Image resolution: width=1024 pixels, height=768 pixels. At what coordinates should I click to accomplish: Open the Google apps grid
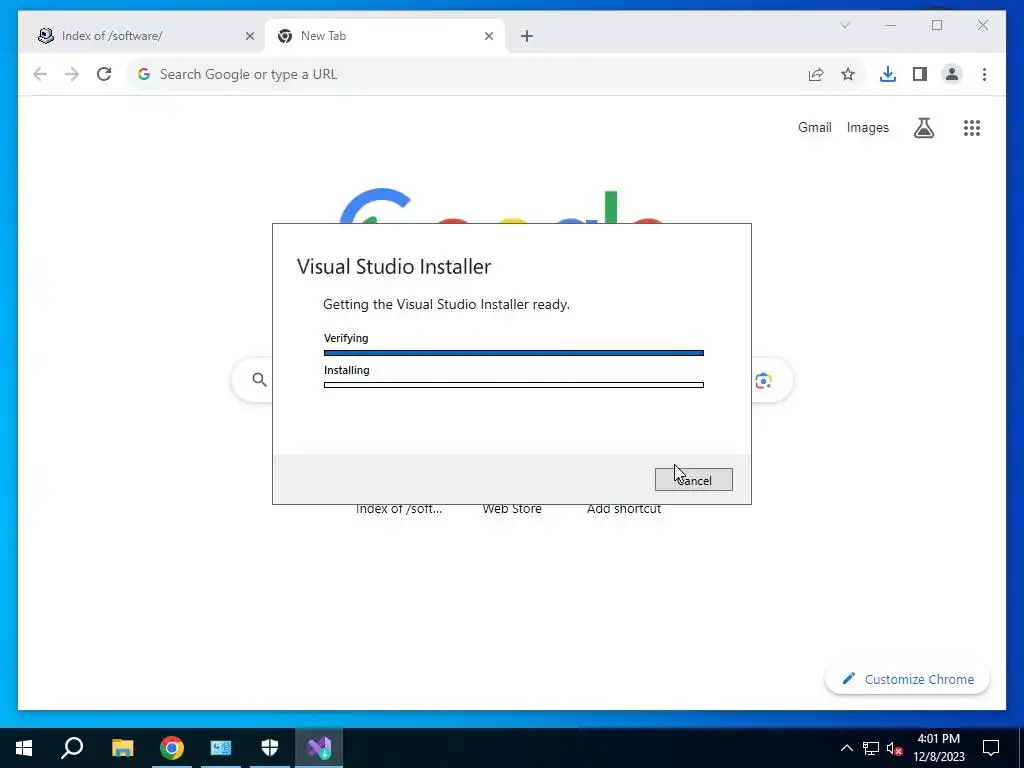[x=972, y=127]
